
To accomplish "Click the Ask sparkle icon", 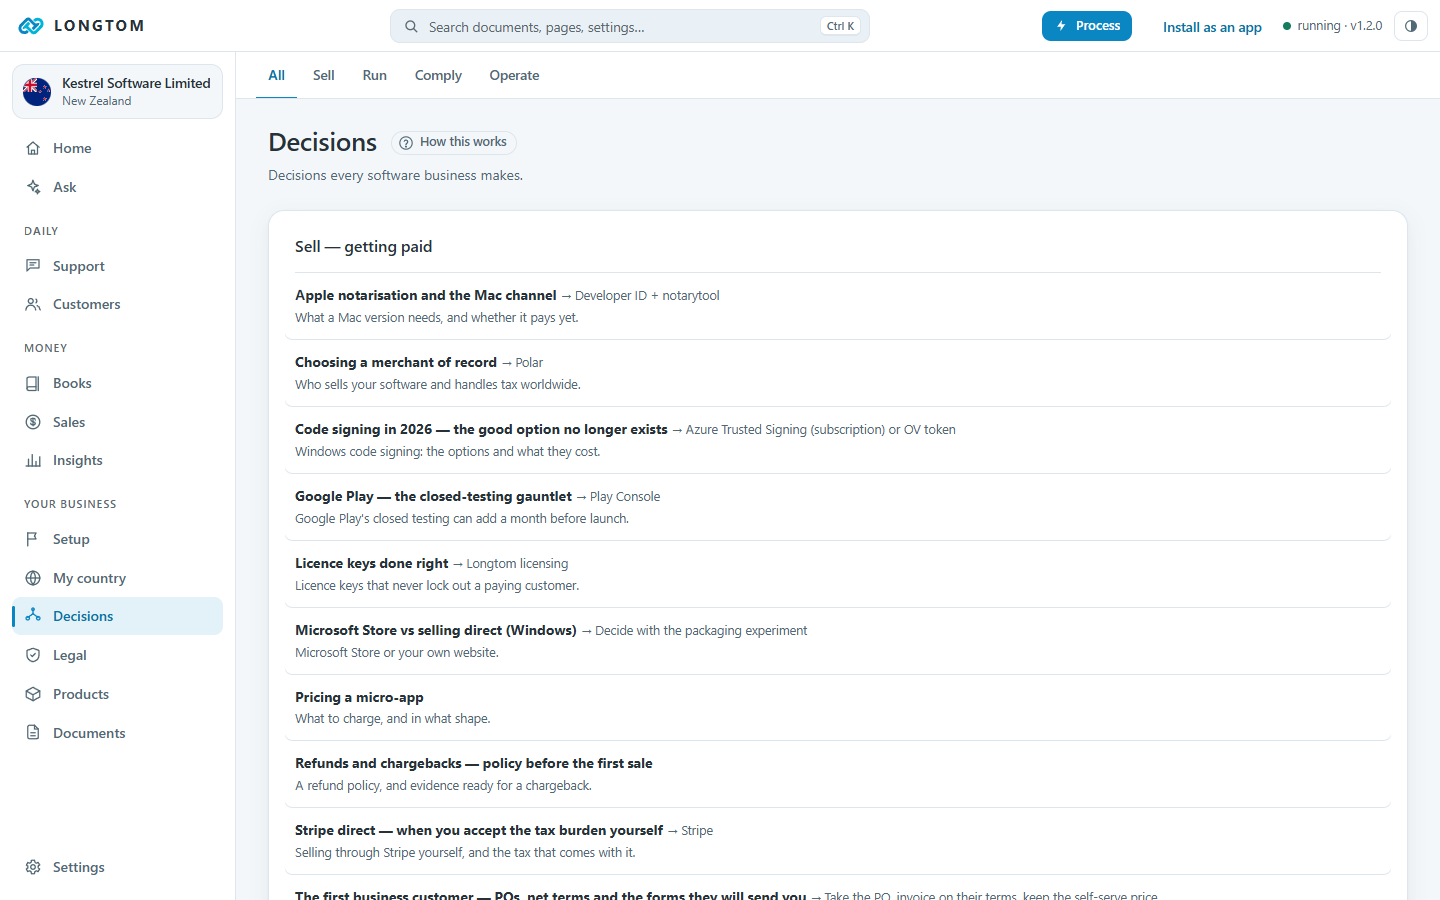I will click(x=33, y=187).
